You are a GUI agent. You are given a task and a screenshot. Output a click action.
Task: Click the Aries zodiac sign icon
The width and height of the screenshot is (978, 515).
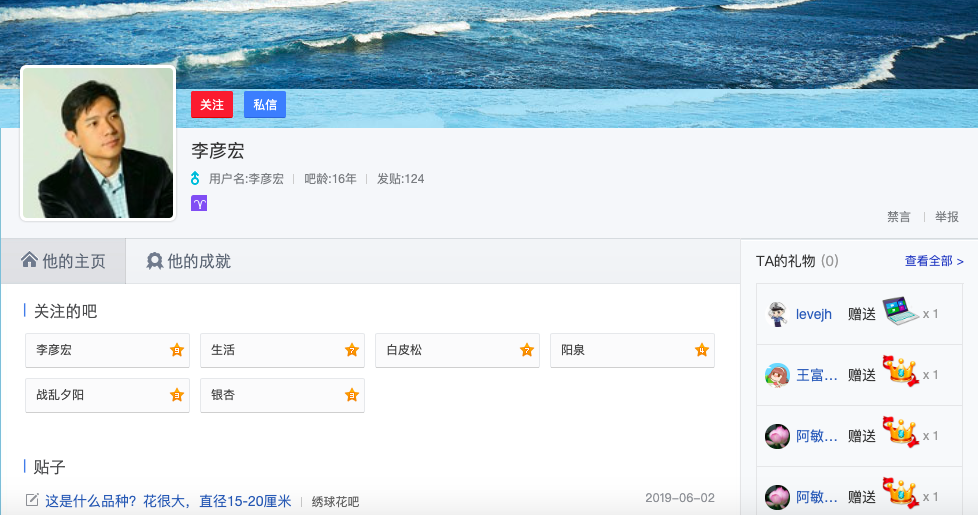click(x=199, y=203)
